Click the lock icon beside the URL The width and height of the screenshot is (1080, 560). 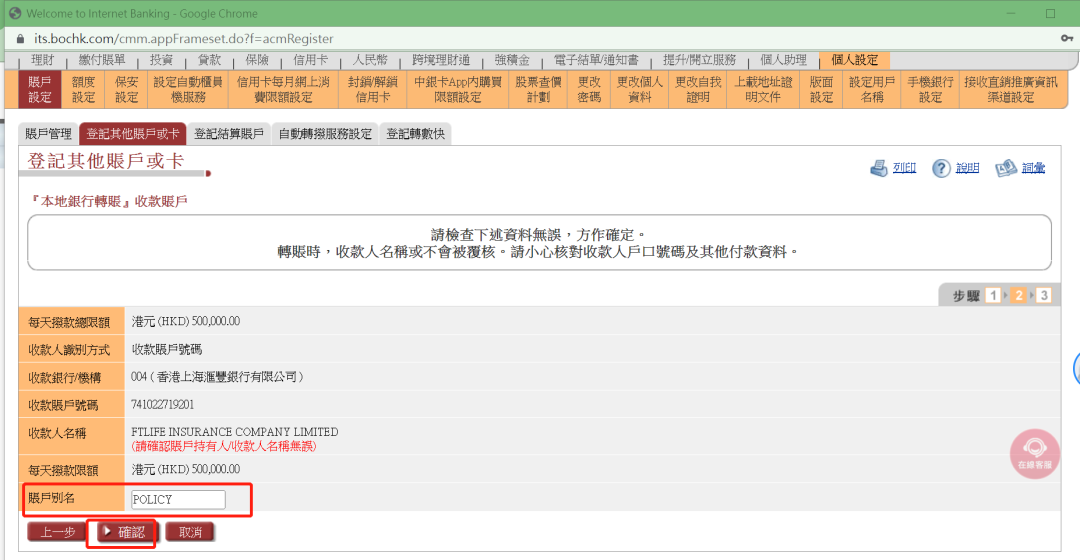[x=21, y=39]
